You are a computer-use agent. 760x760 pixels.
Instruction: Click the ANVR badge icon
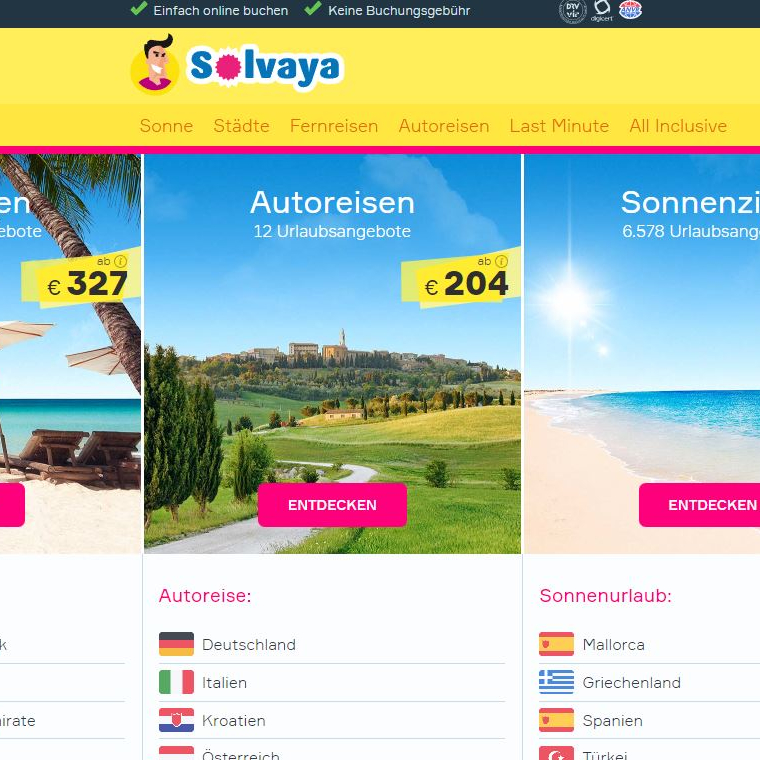coord(631,10)
